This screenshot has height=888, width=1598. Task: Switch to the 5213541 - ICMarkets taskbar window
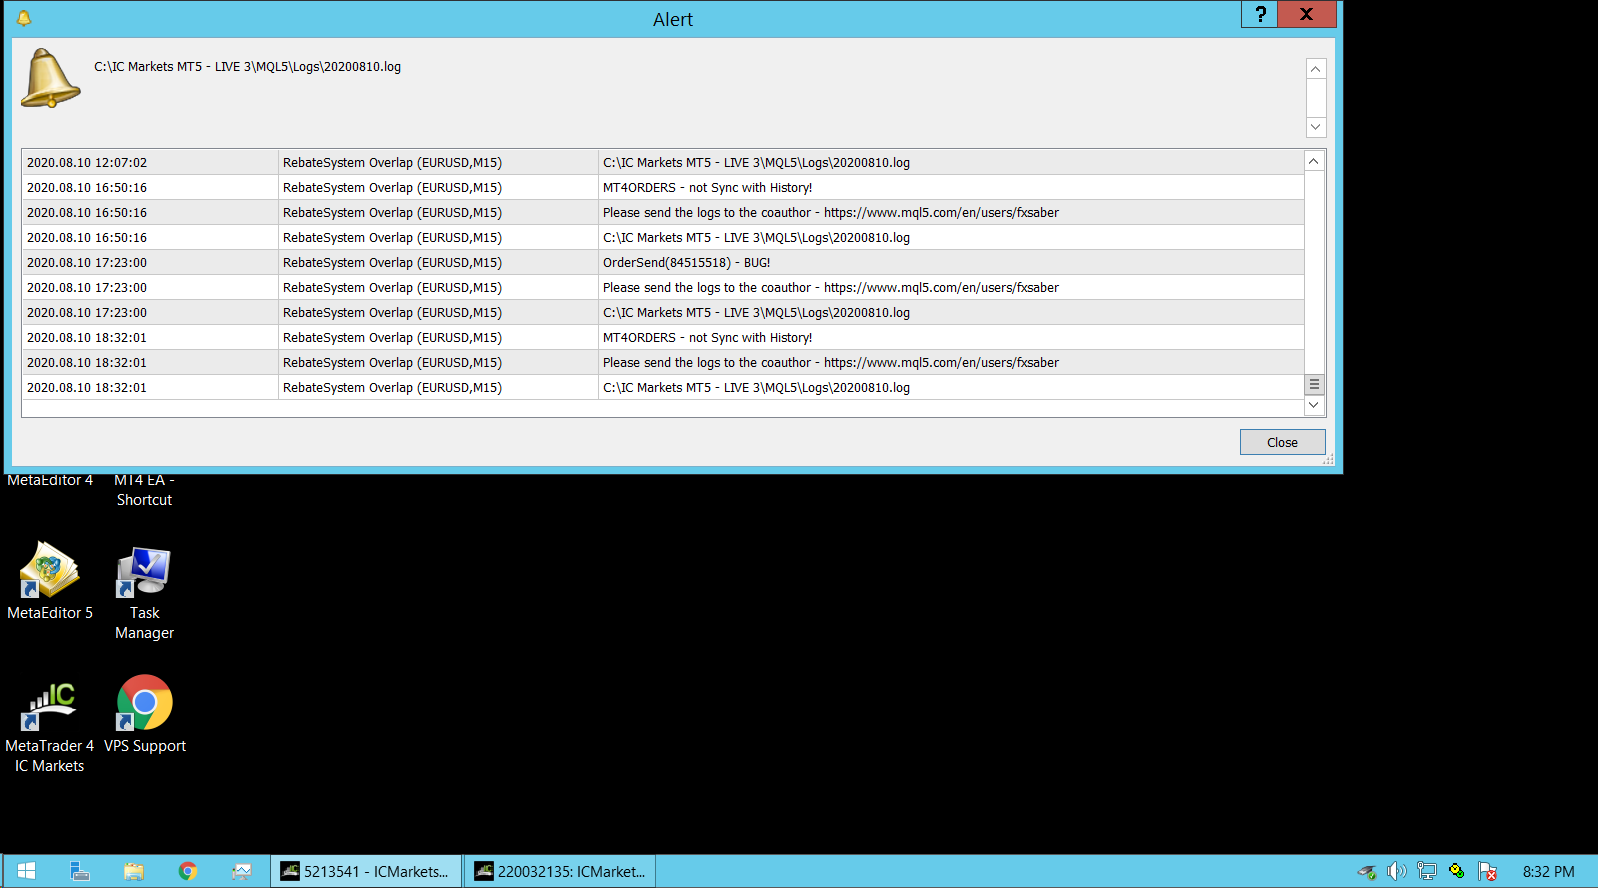366,871
